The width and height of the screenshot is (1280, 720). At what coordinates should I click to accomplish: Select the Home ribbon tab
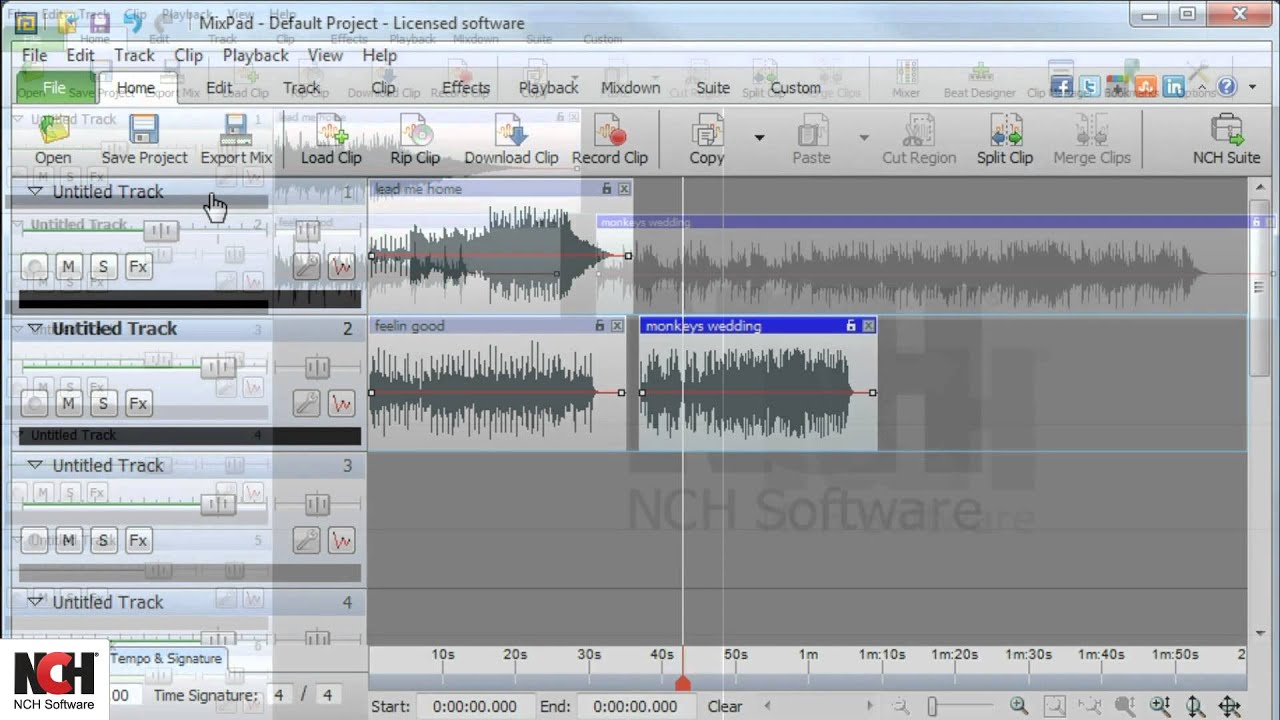(136, 88)
